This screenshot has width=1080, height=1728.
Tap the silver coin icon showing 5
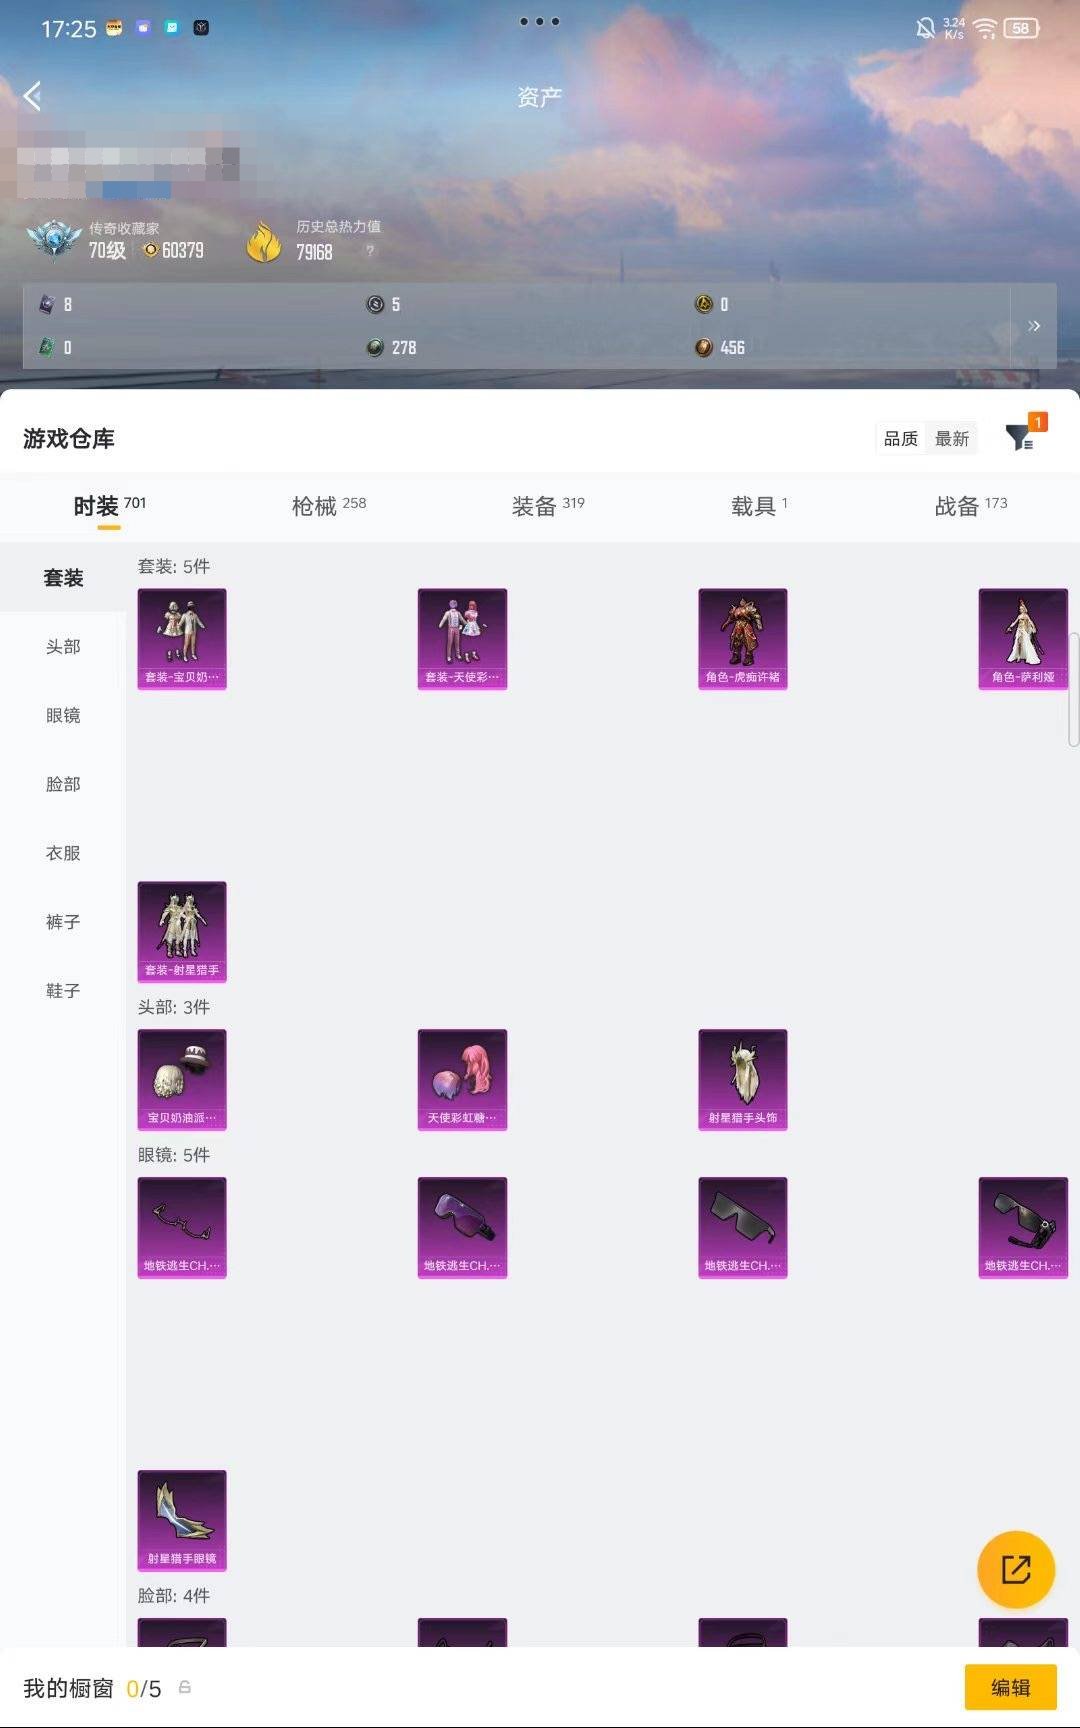click(x=375, y=304)
